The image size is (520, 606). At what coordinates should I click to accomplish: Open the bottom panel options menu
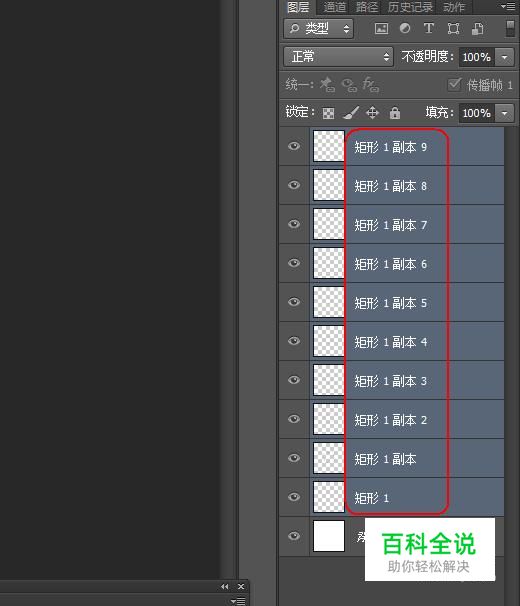[x=238, y=601]
